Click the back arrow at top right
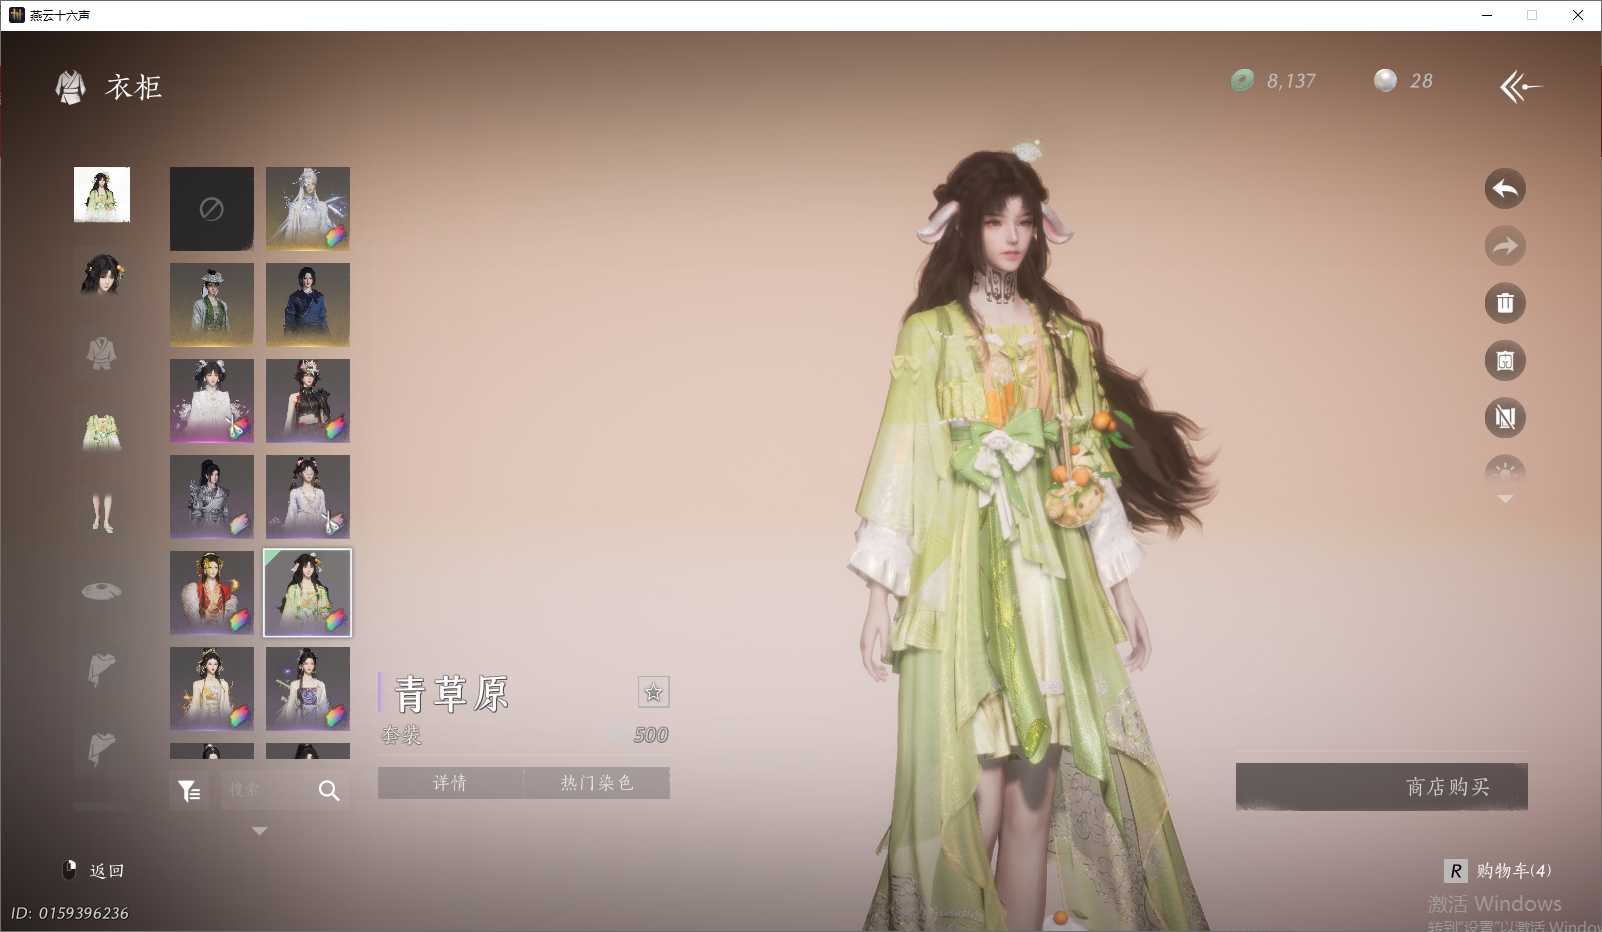The image size is (1602, 932). pyautogui.click(x=1520, y=87)
